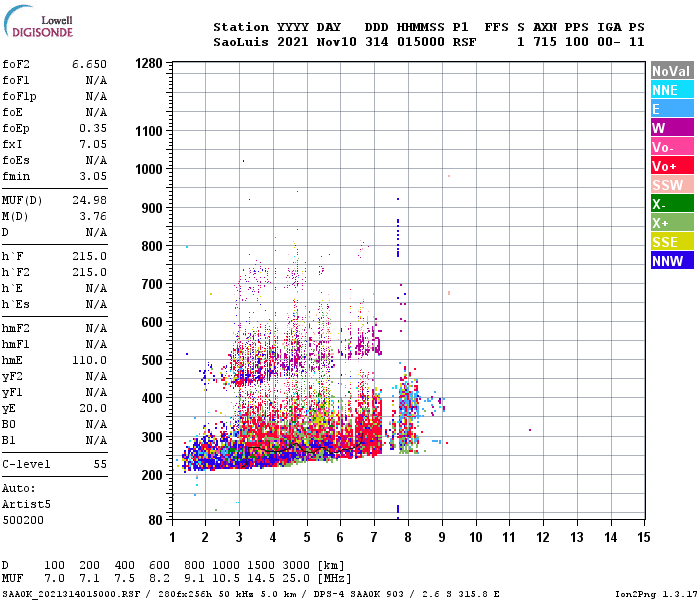This screenshot has height=600, width=700.
Task: Click the isolated magenta echo near 11.6 MHz
Action: (x=530, y=430)
